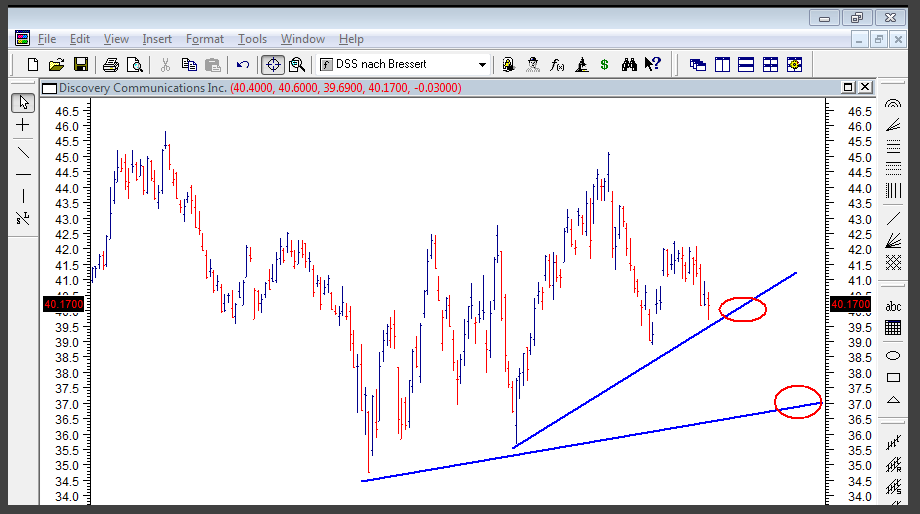Pick the diagonal trendline tool on left

pyautogui.click(x=23, y=153)
